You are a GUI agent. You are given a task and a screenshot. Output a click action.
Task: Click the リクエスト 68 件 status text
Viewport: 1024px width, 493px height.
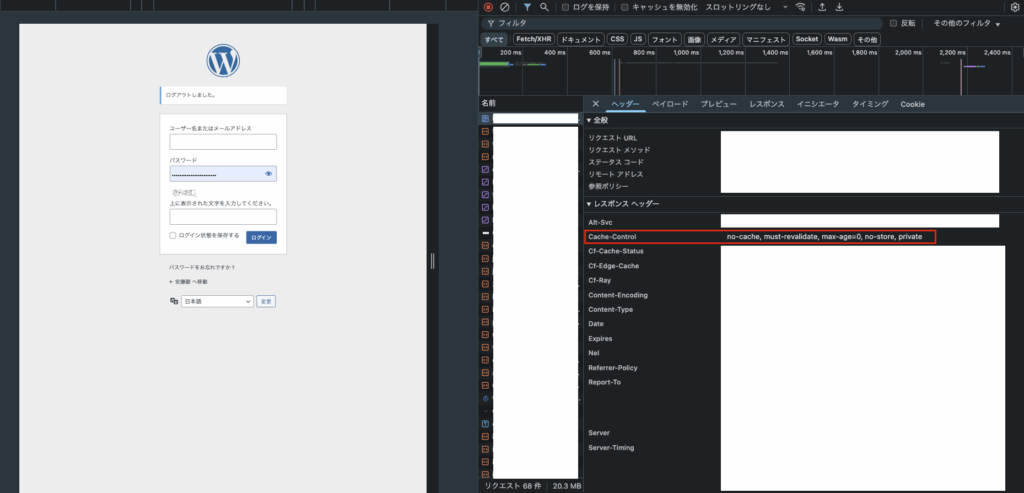[x=512, y=486]
